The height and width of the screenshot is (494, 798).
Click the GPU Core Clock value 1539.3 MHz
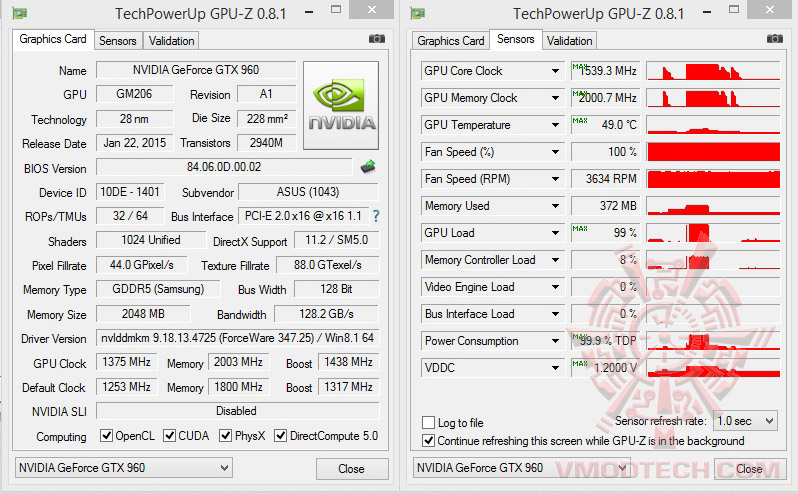click(605, 71)
